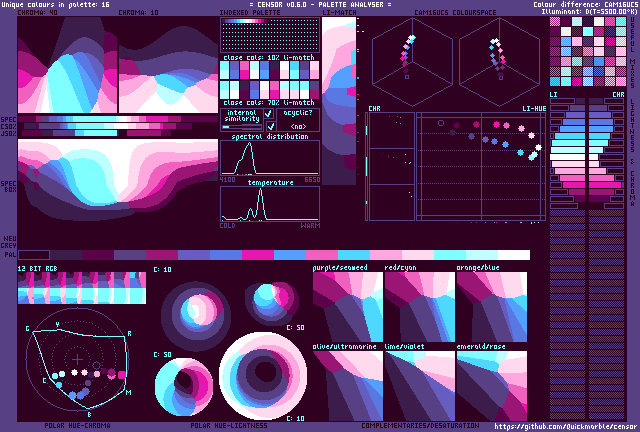Click the acyclic? <no> result box
The height and width of the screenshot is (432, 640).
click(298, 120)
